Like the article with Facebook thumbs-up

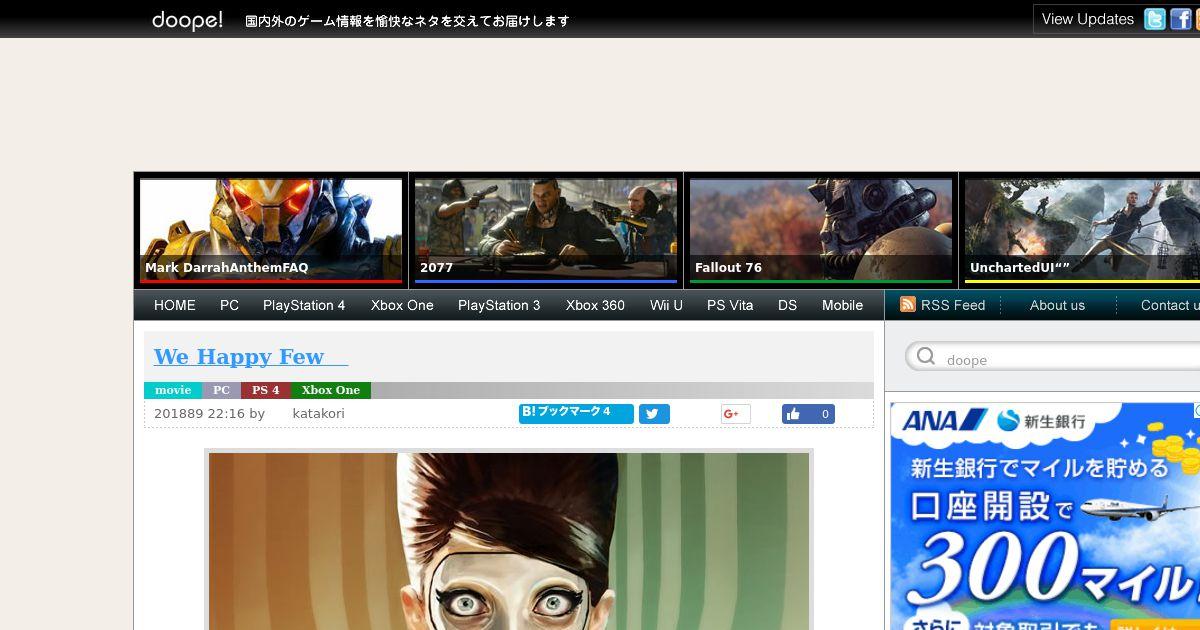pos(808,414)
